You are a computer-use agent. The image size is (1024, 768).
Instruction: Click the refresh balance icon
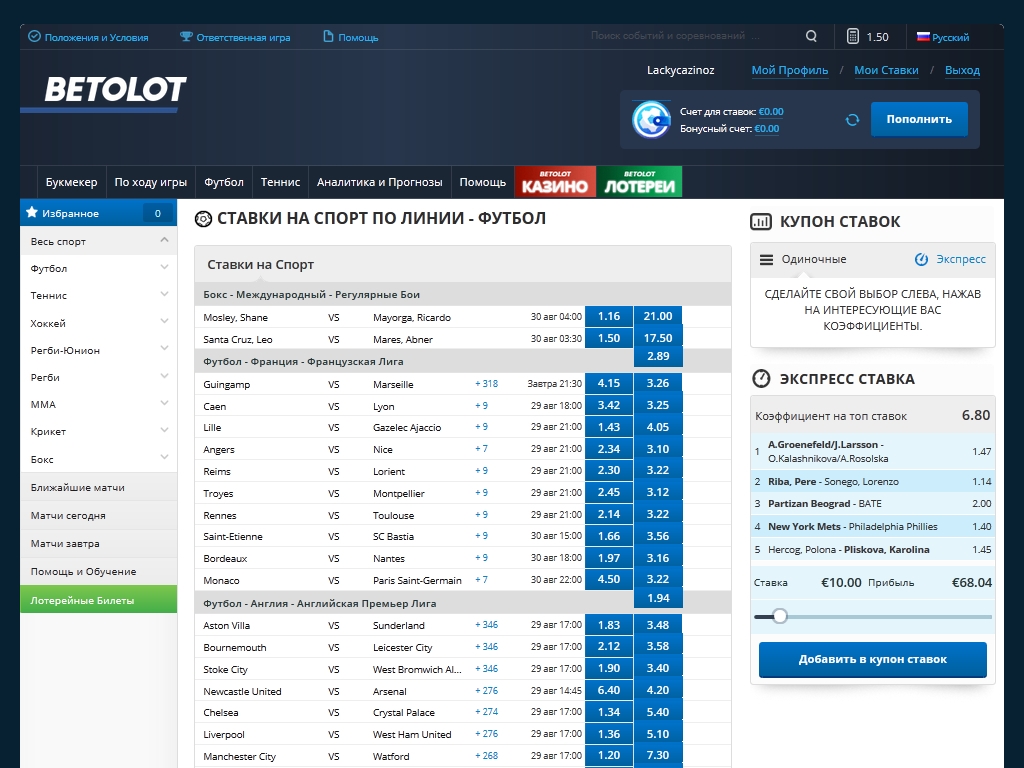click(x=852, y=120)
